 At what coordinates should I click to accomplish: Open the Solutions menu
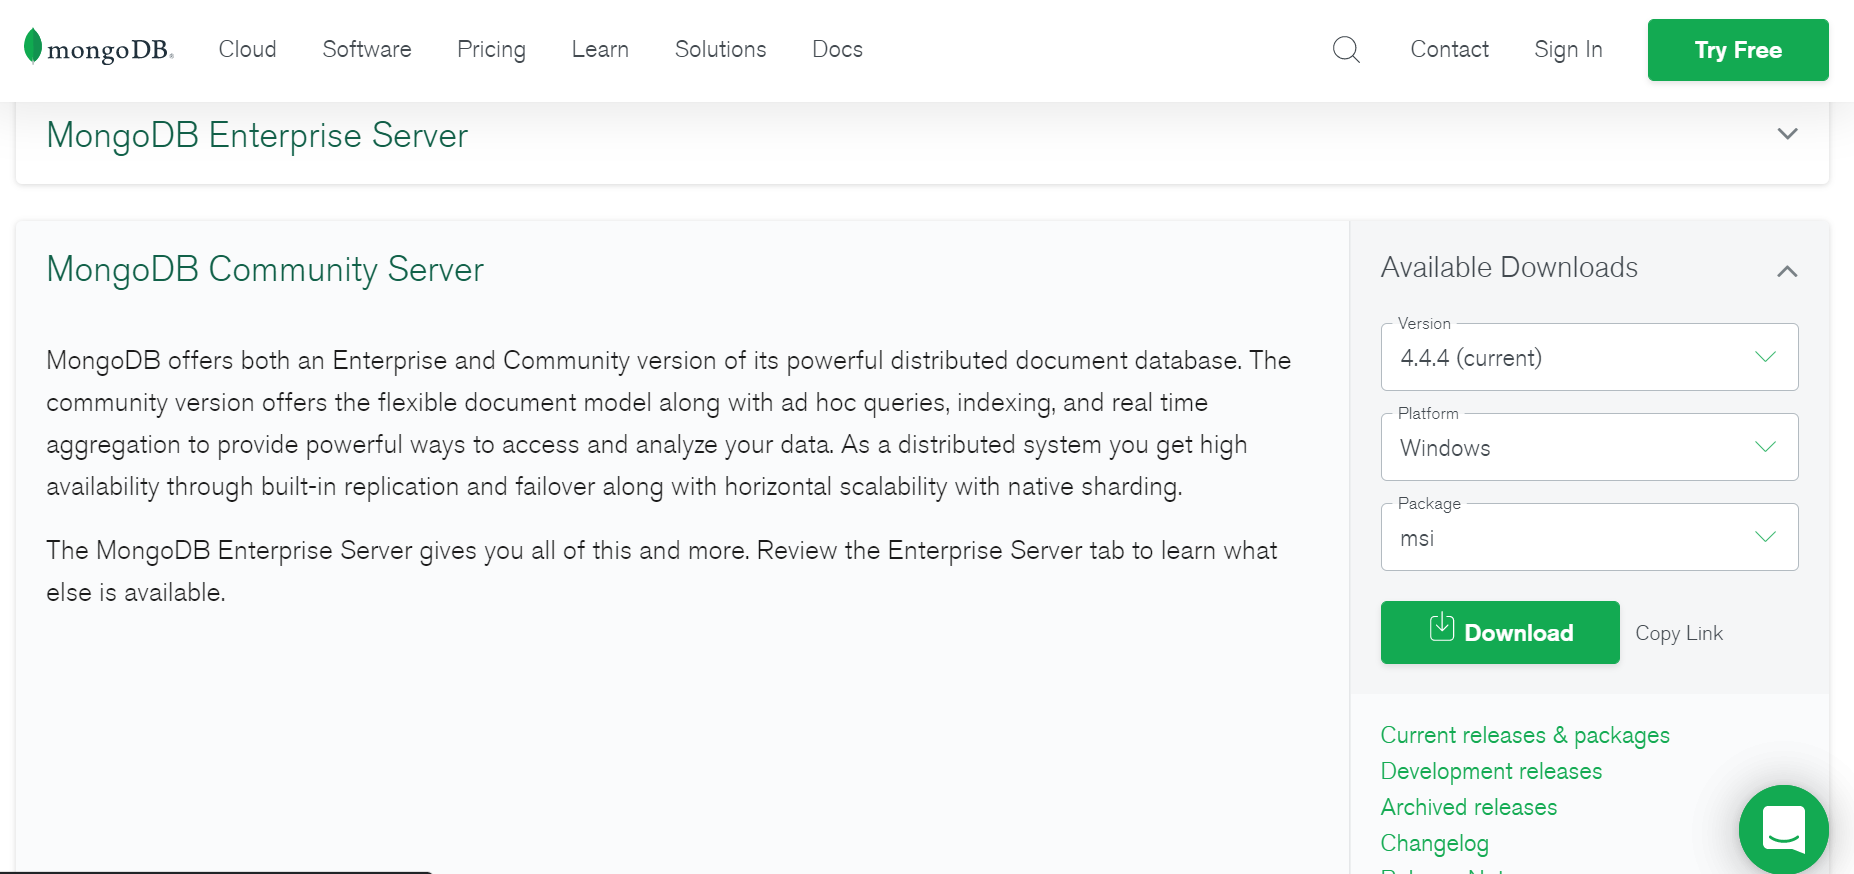point(720,49)
